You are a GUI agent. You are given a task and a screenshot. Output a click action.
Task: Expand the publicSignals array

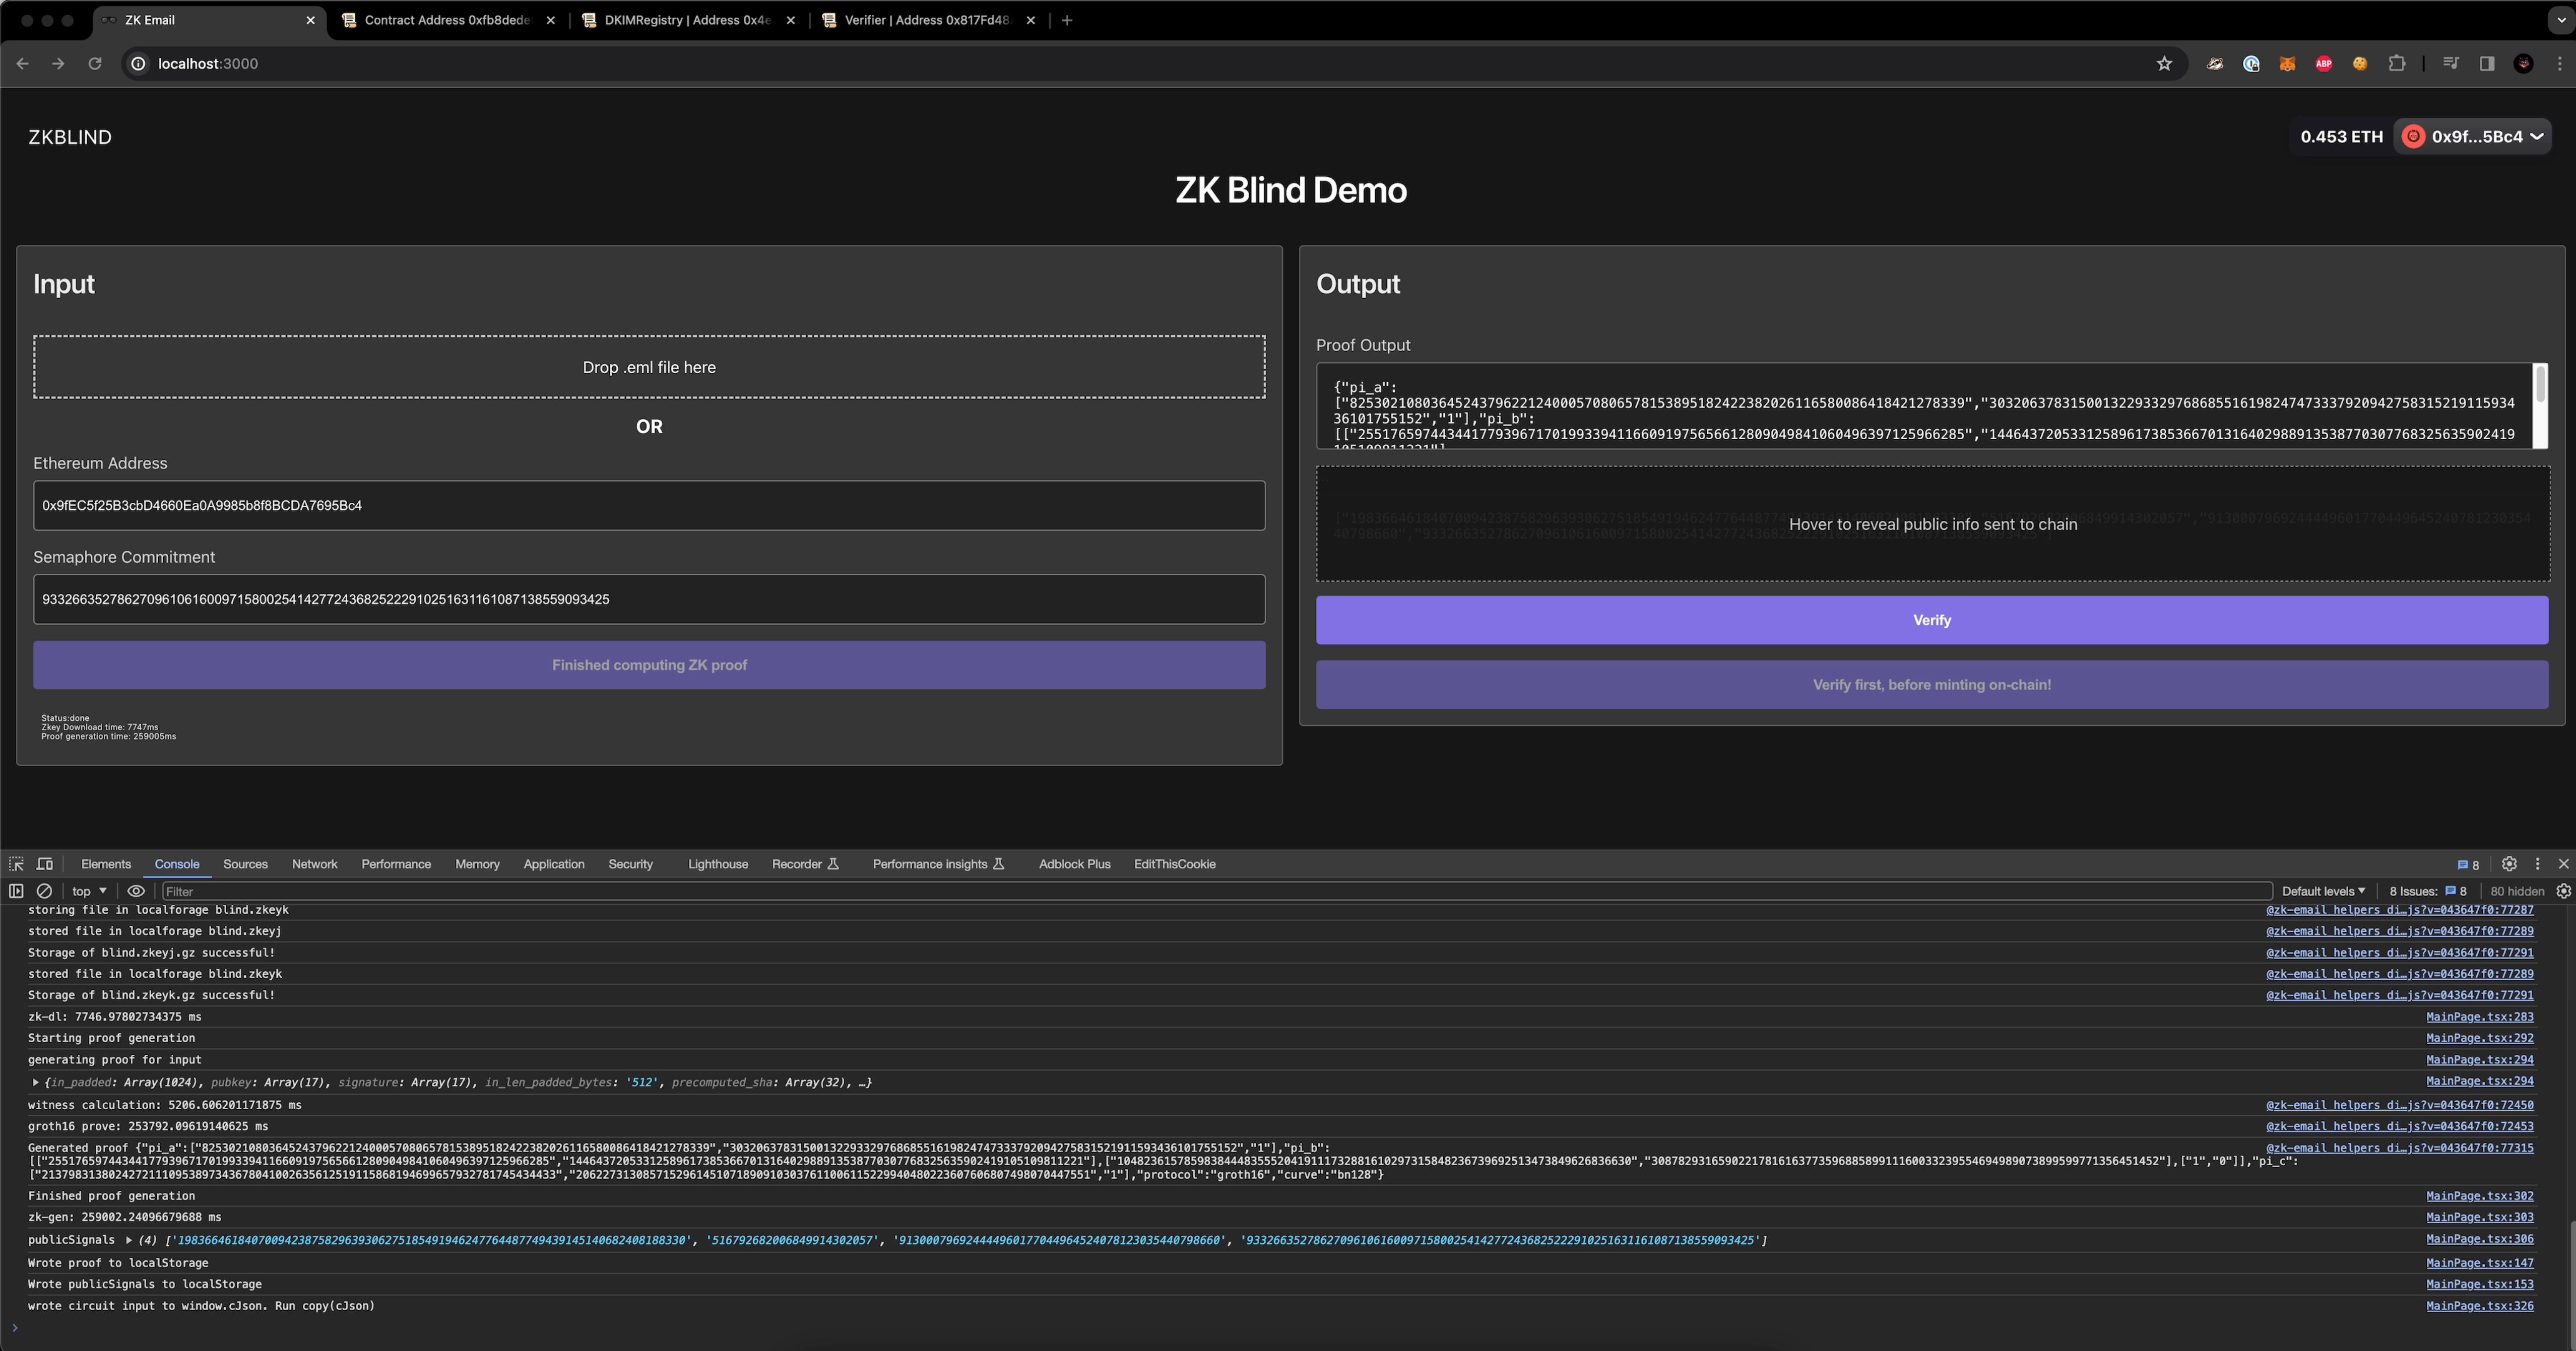tap(129, 1240)
